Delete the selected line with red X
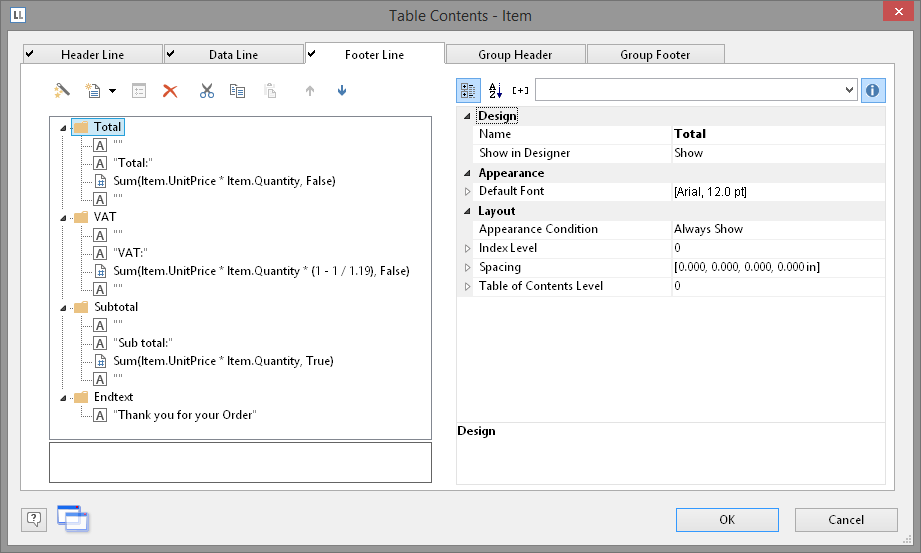921x553 pixels. (x=170, y=91)
